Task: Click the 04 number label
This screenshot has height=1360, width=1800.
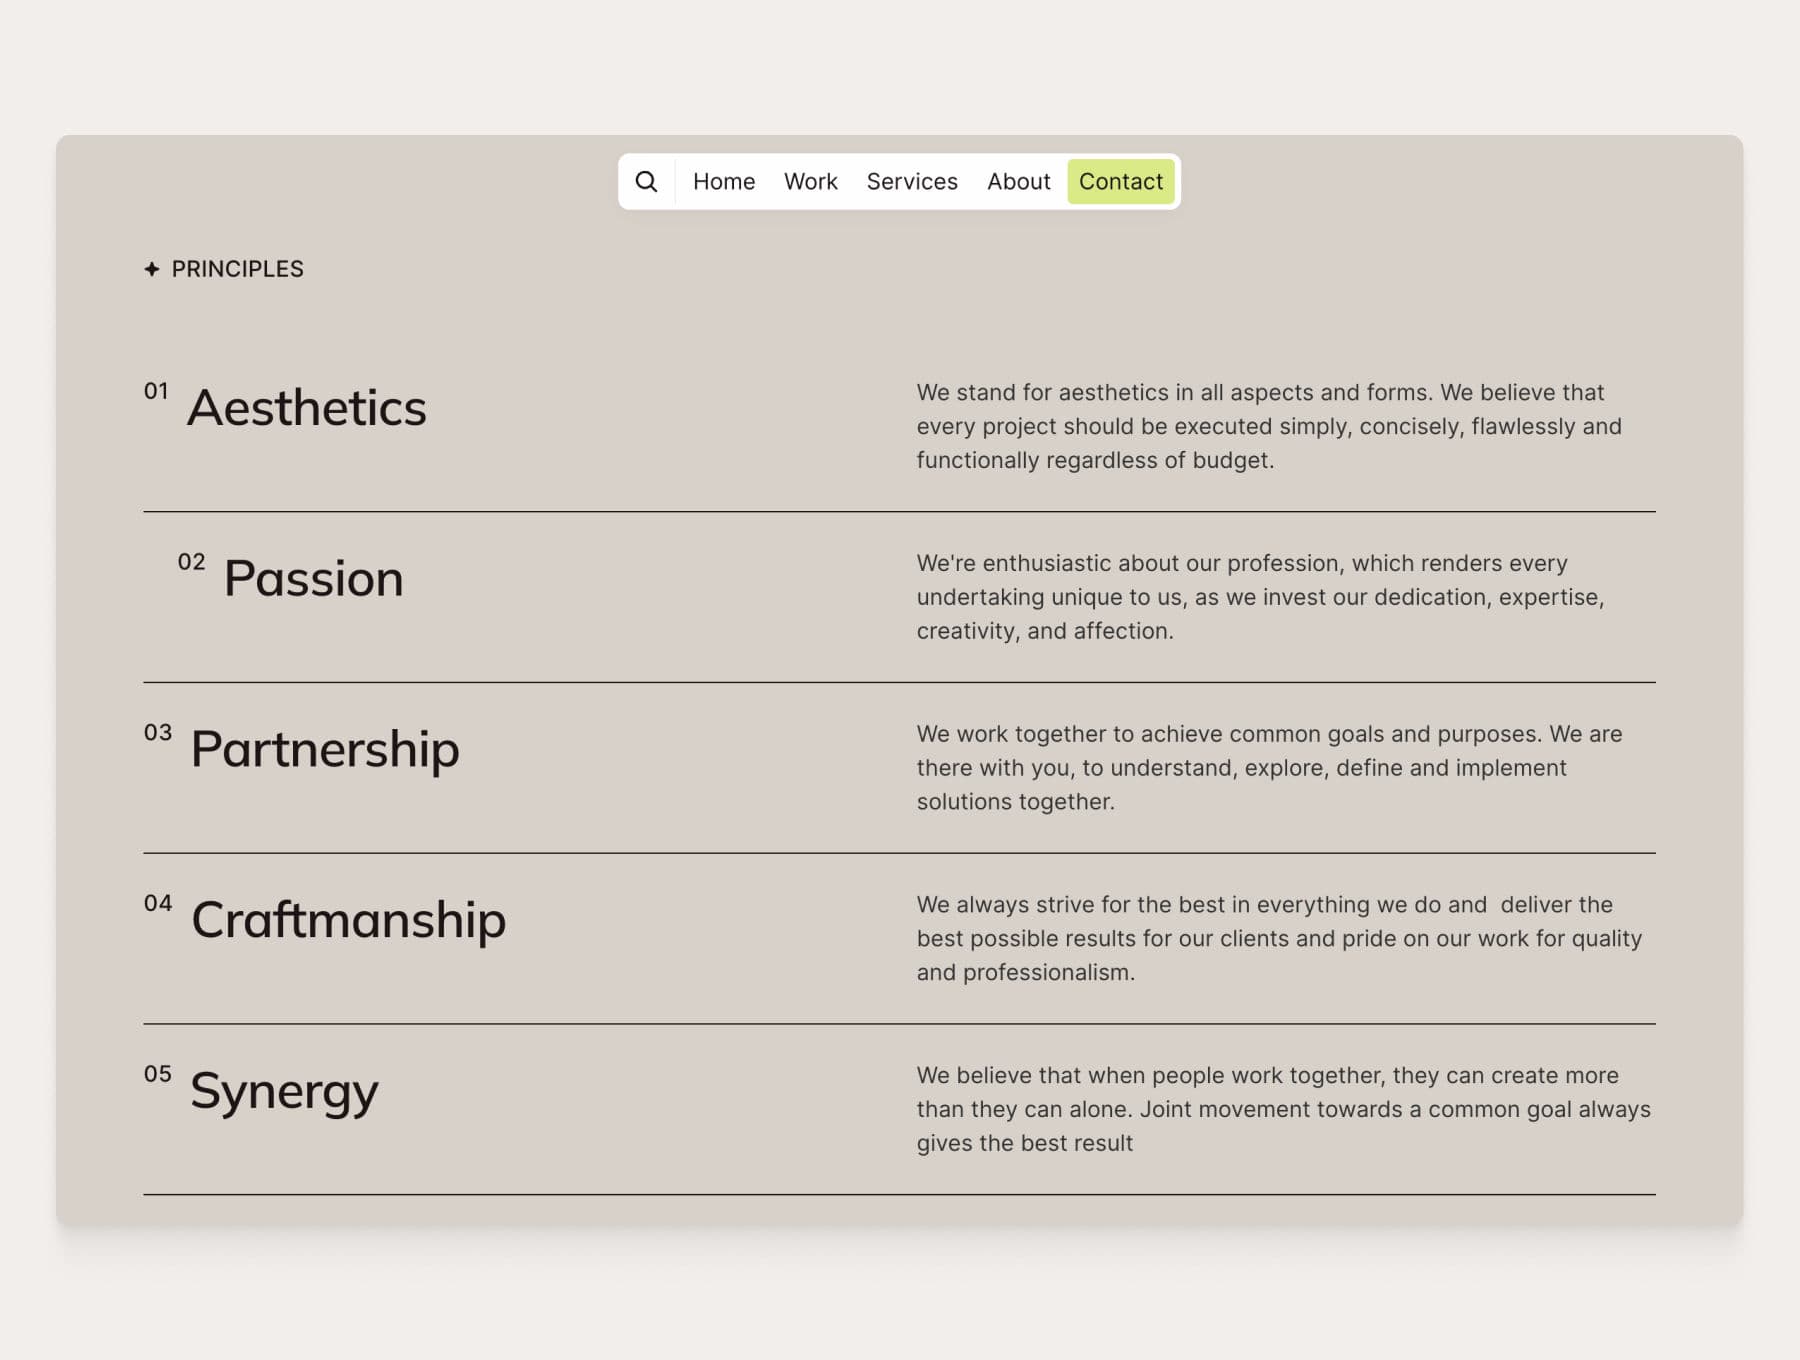Action: point(158,903)
